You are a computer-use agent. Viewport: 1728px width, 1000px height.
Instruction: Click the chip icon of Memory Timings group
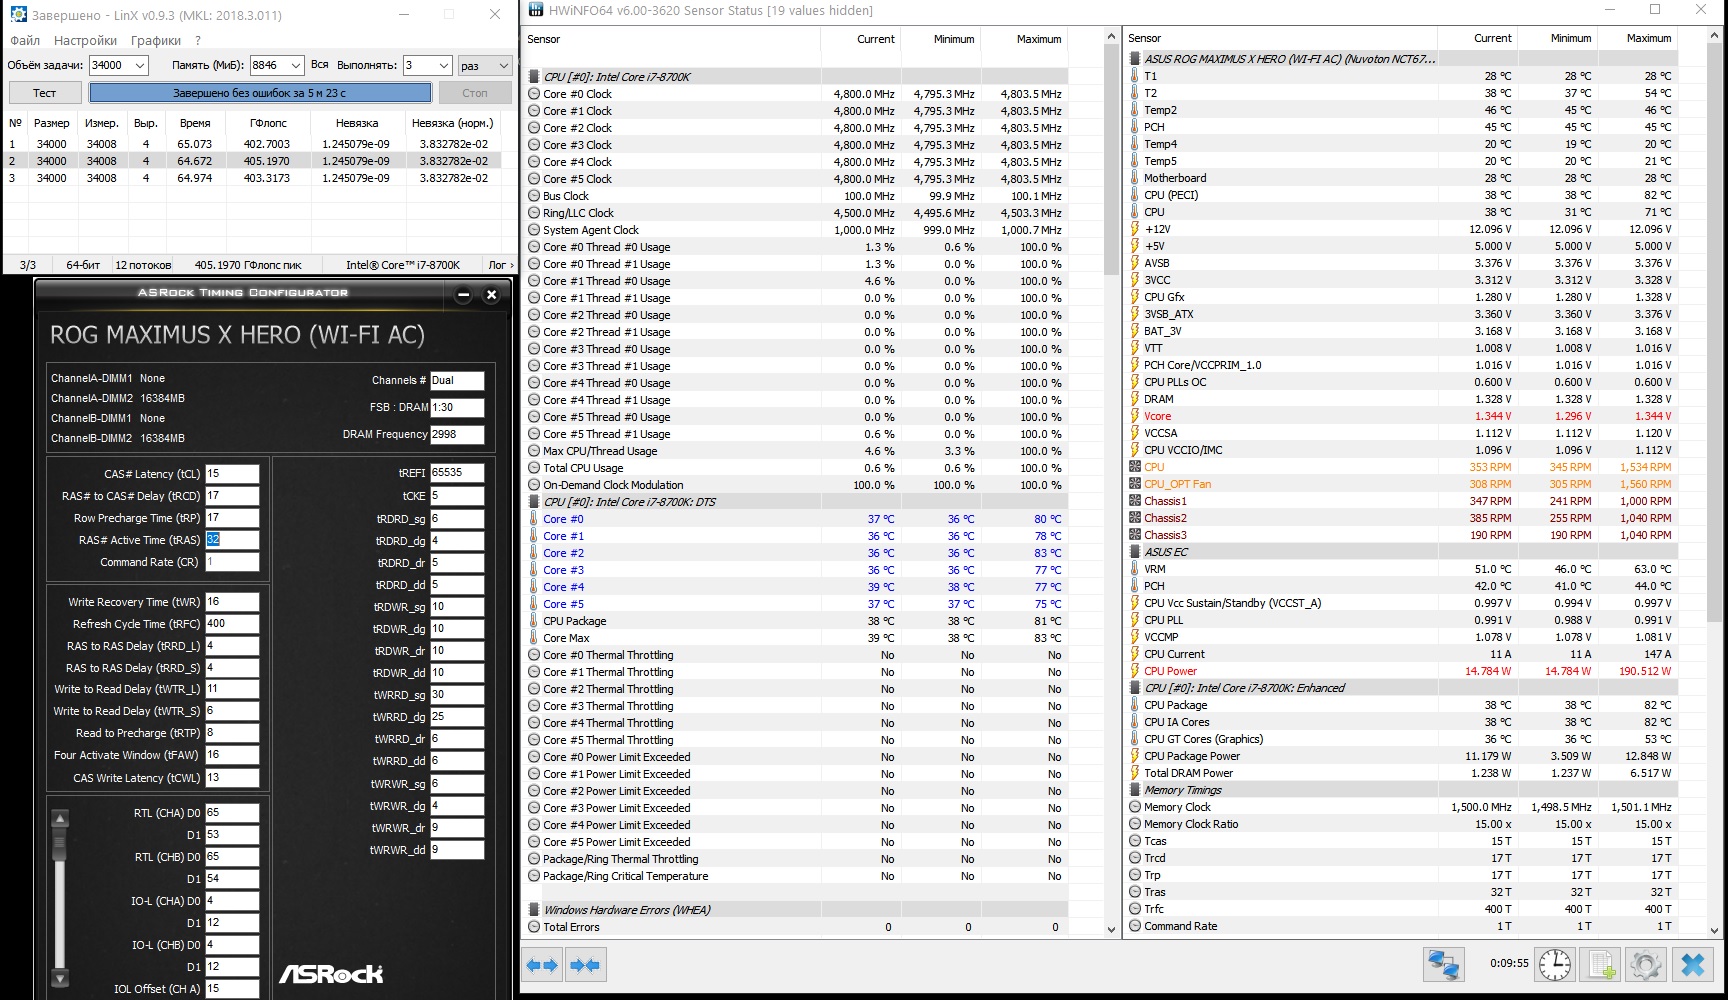click(x=1135, y=790)
